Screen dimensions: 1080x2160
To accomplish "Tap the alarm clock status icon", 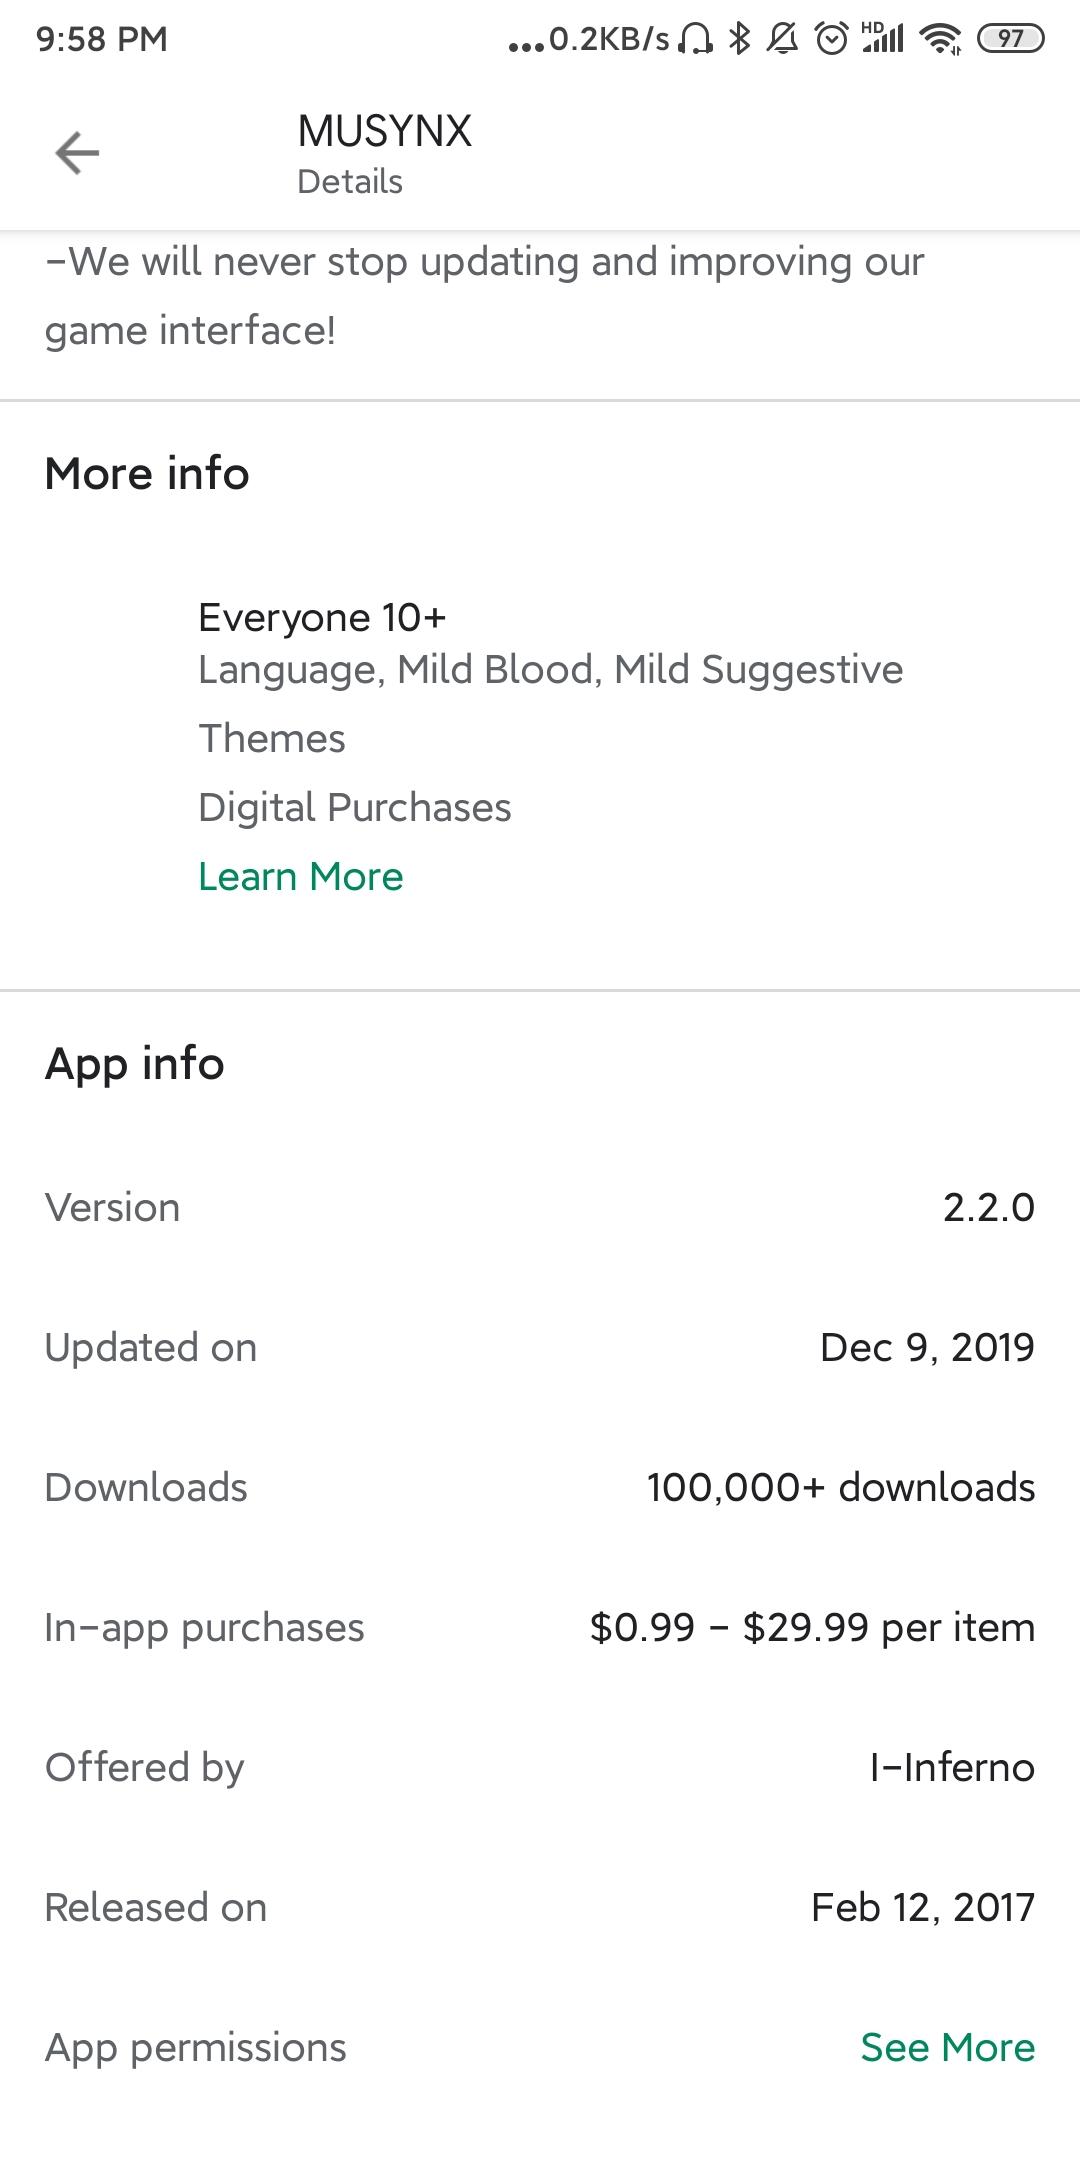I will point(831,39).
